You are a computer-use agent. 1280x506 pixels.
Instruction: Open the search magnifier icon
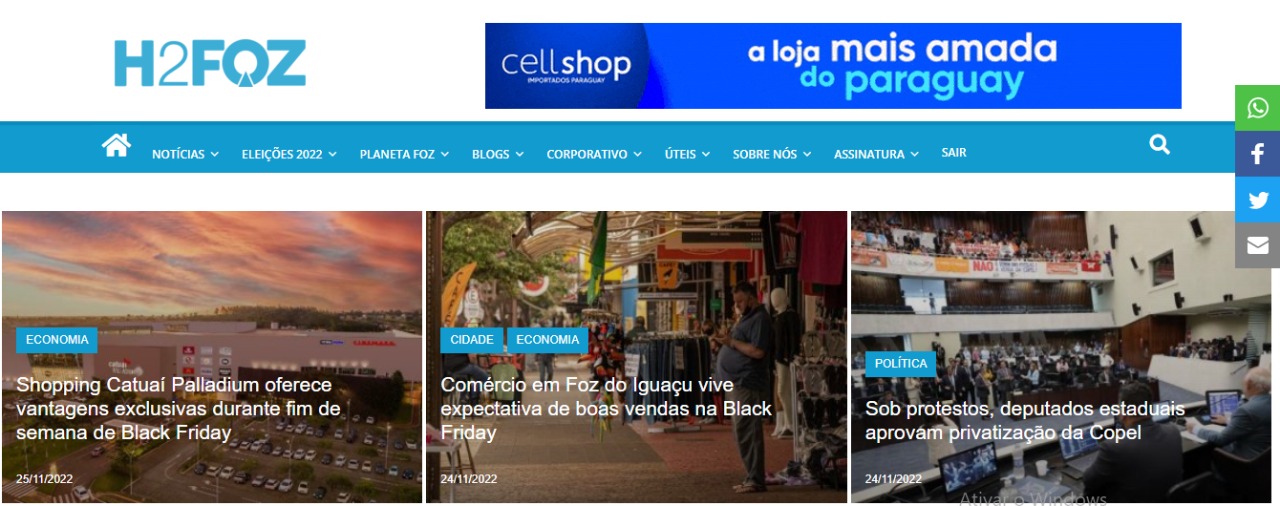point(1159,145)
